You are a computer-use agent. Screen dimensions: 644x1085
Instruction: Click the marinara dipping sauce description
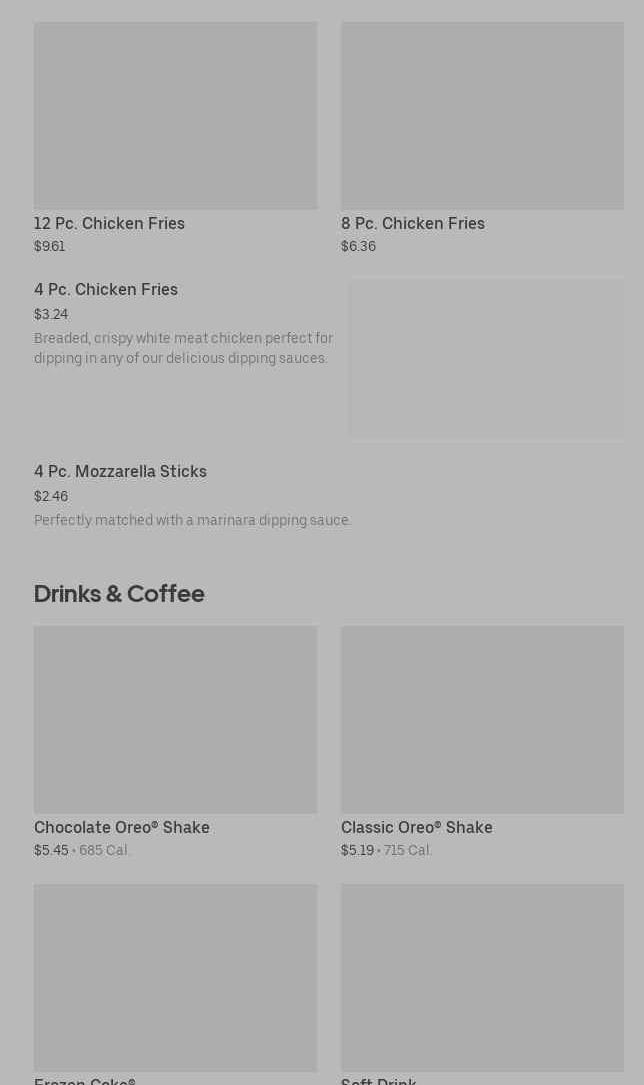[x=192, y=520]
